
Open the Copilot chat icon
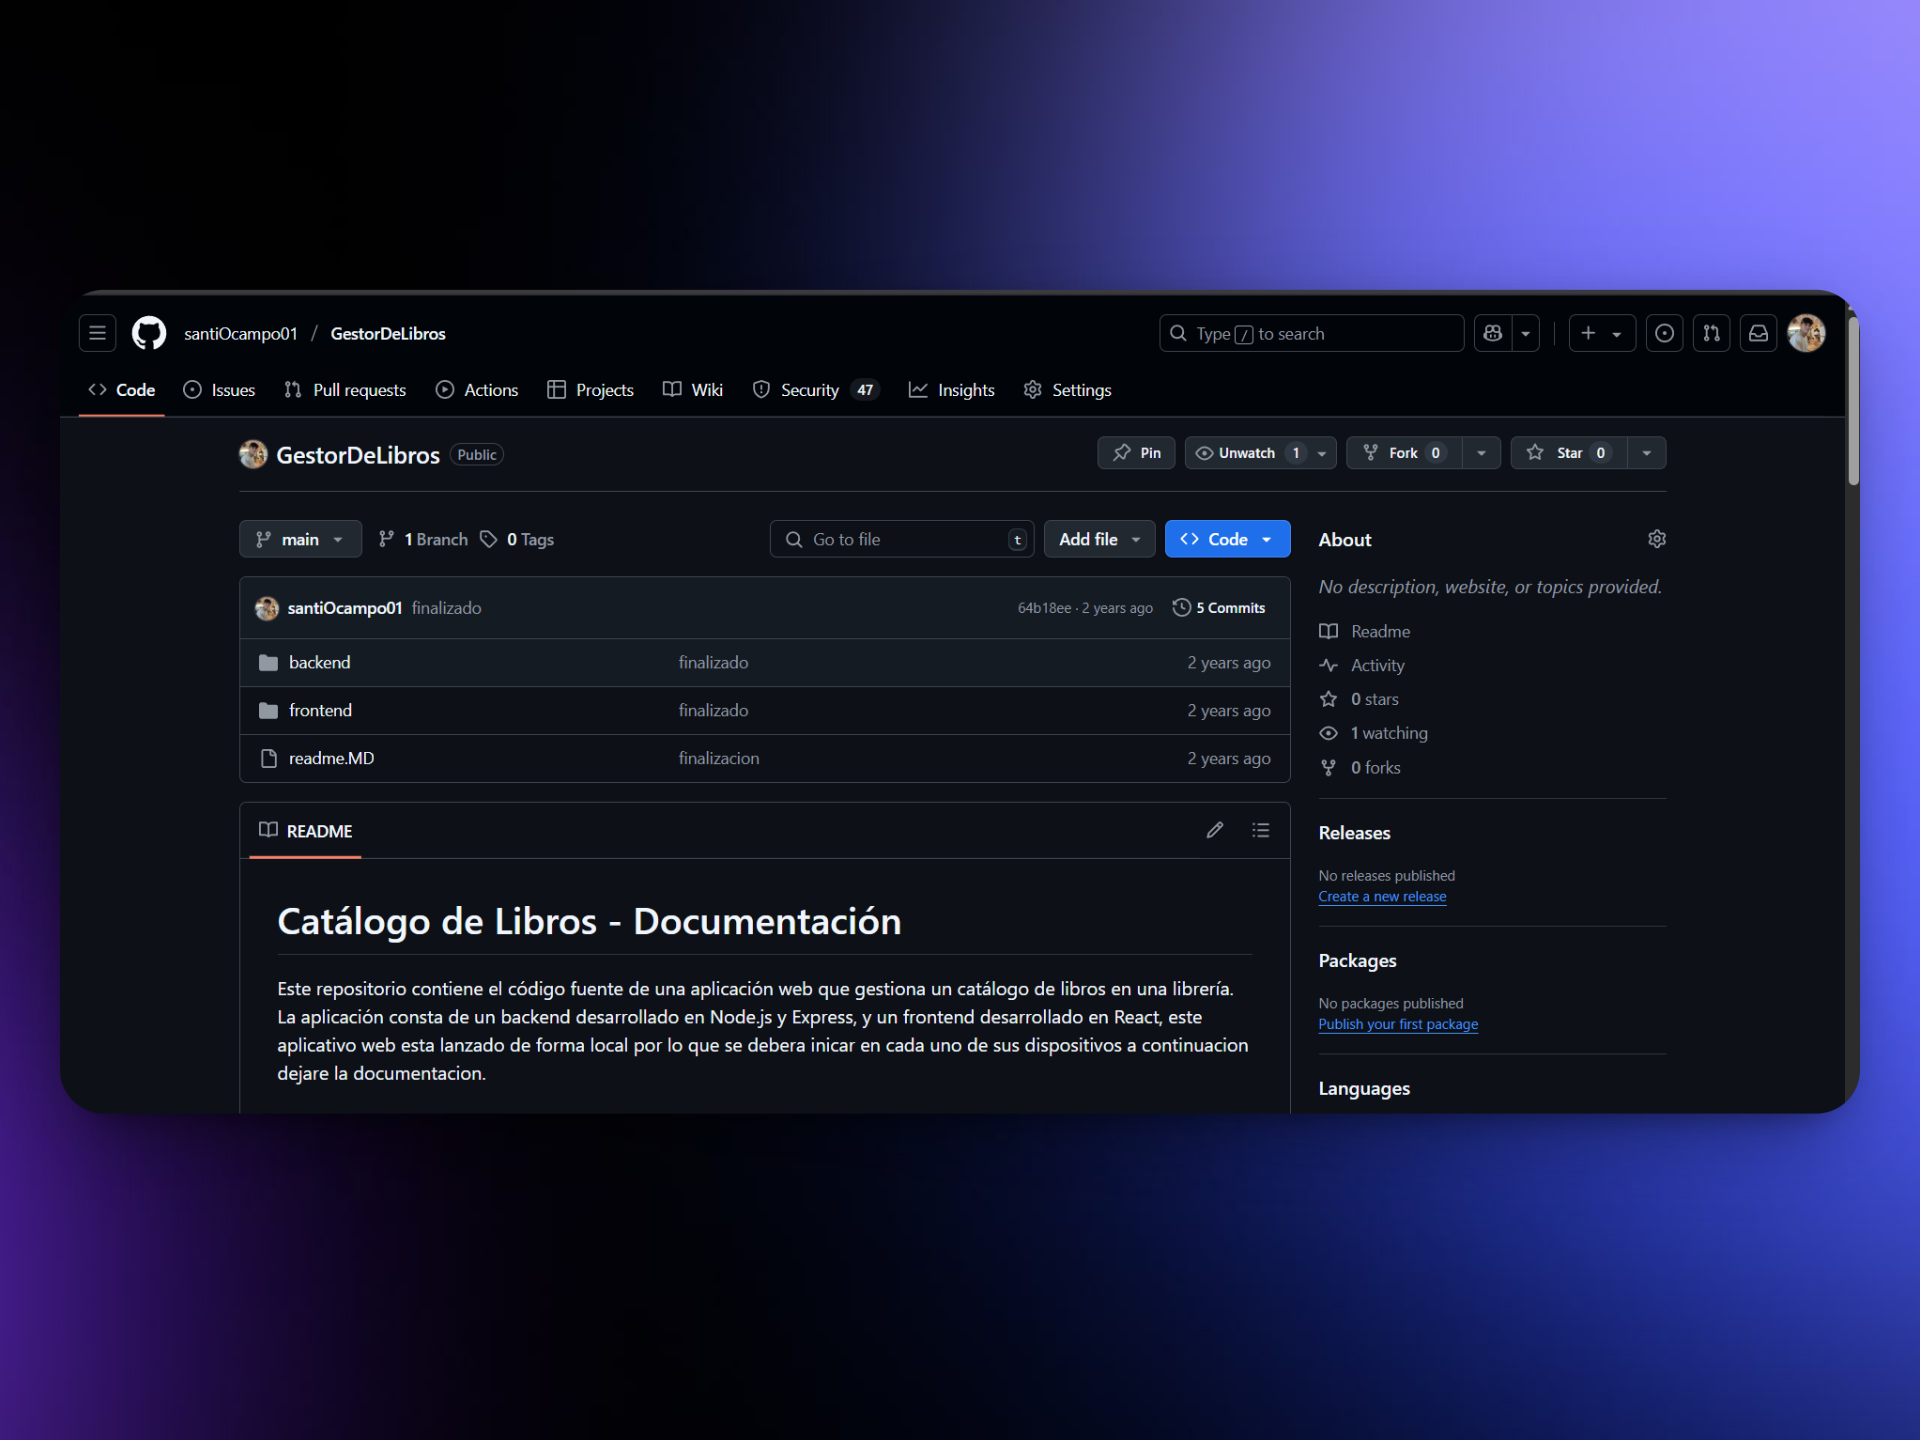pyautogui.click(x=1493, y=333)
